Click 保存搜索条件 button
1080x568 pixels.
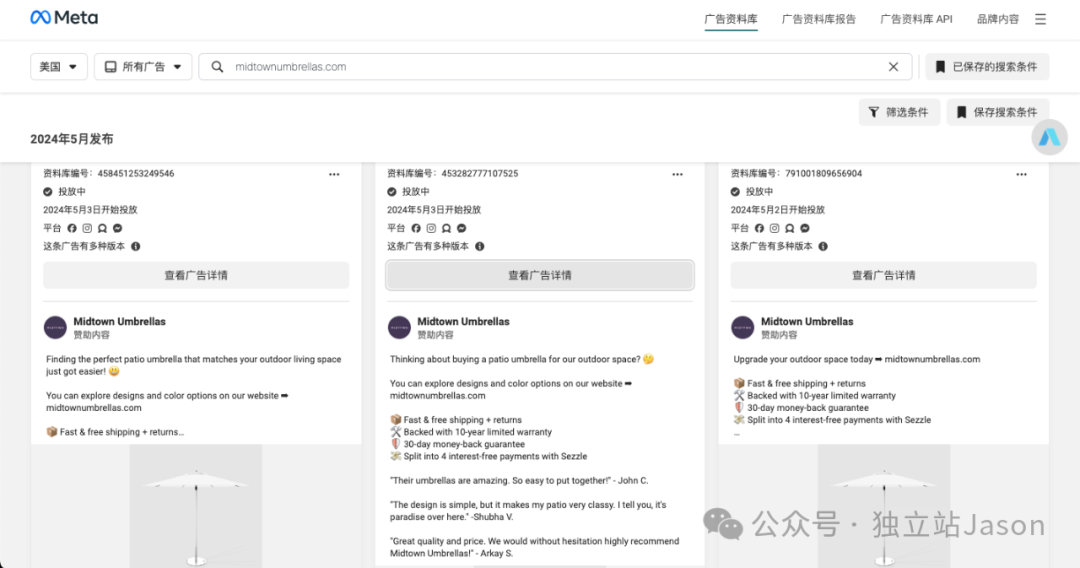[997, 112]
